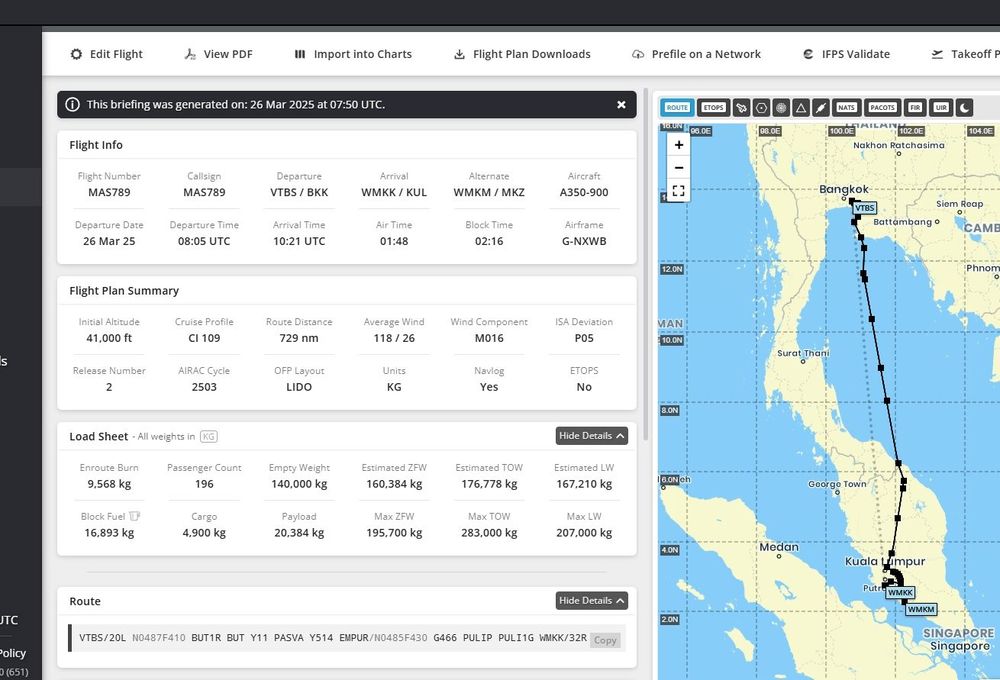The height and width of the screenshot is (680, 1000).
Task: Toggle the triangle waypoint layer icon
Action: pyautogui.click(x=801, y=107)
